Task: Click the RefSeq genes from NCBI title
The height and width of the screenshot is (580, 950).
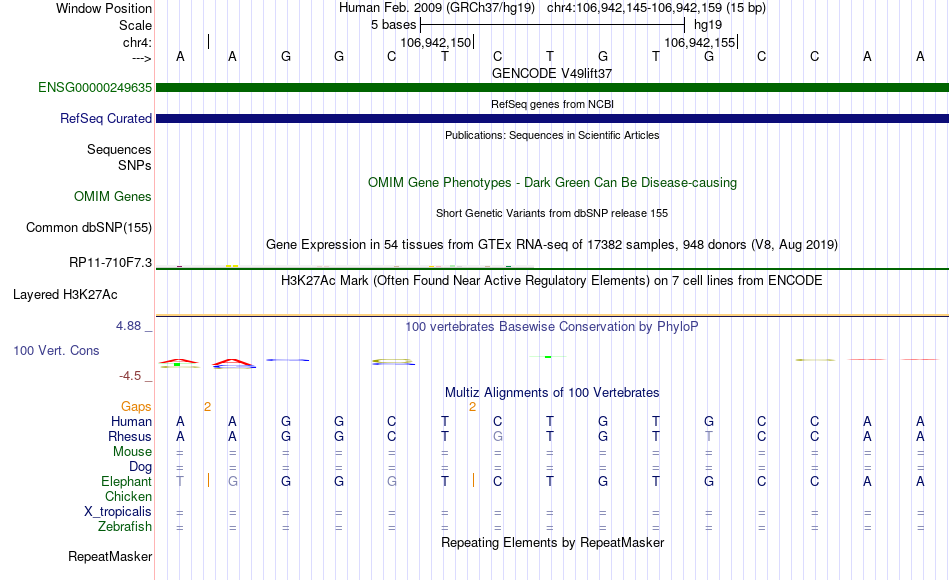Action: coord(552,104)
